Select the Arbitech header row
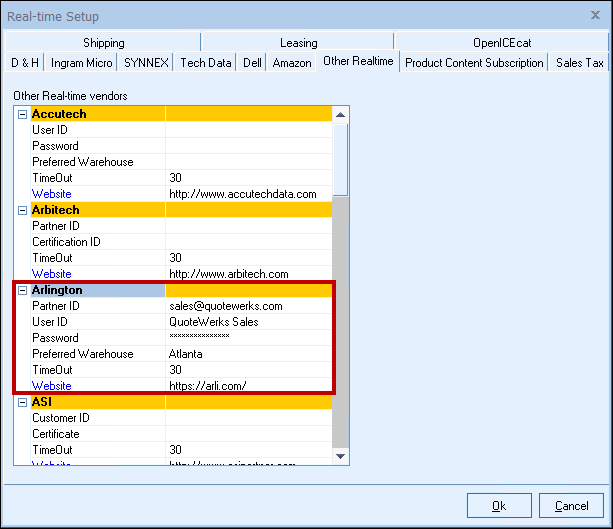The height and width of the screenshot is (529, 613). tap(181, 210)
